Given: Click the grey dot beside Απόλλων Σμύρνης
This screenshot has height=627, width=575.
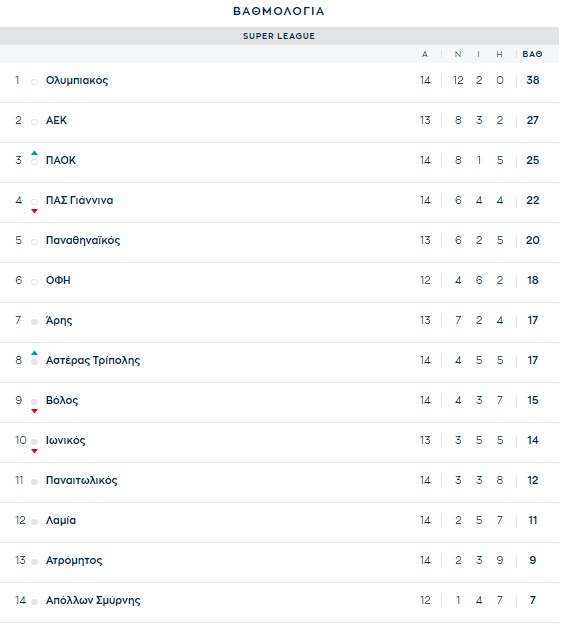Looking at the screenshot, I should (x=34, y=602).
